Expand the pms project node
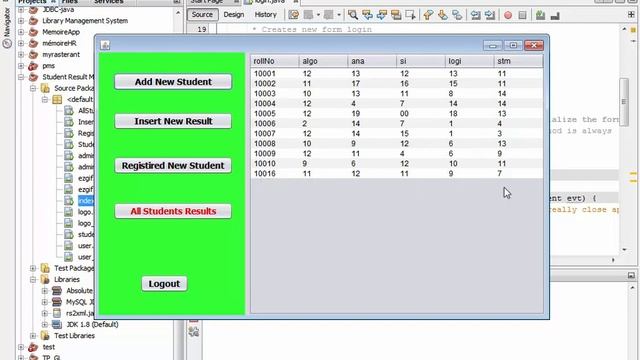The image size is (640, 360). tap(21, 66)
